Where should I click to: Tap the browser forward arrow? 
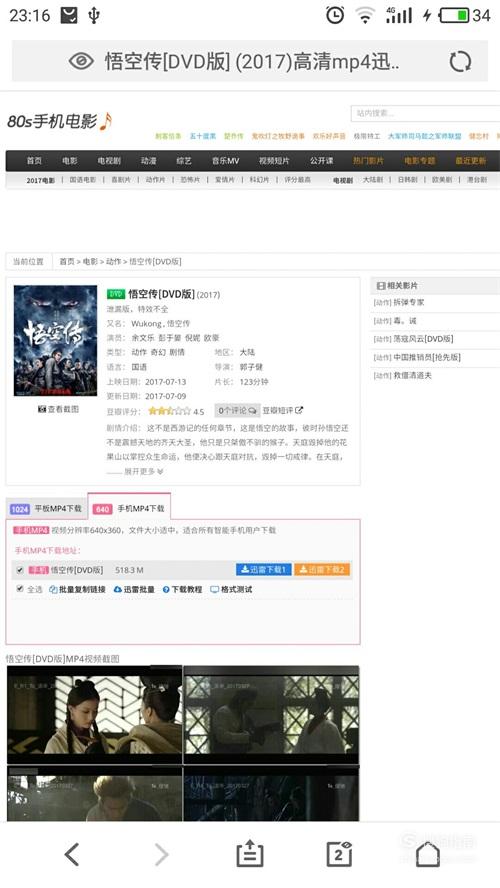161,854
